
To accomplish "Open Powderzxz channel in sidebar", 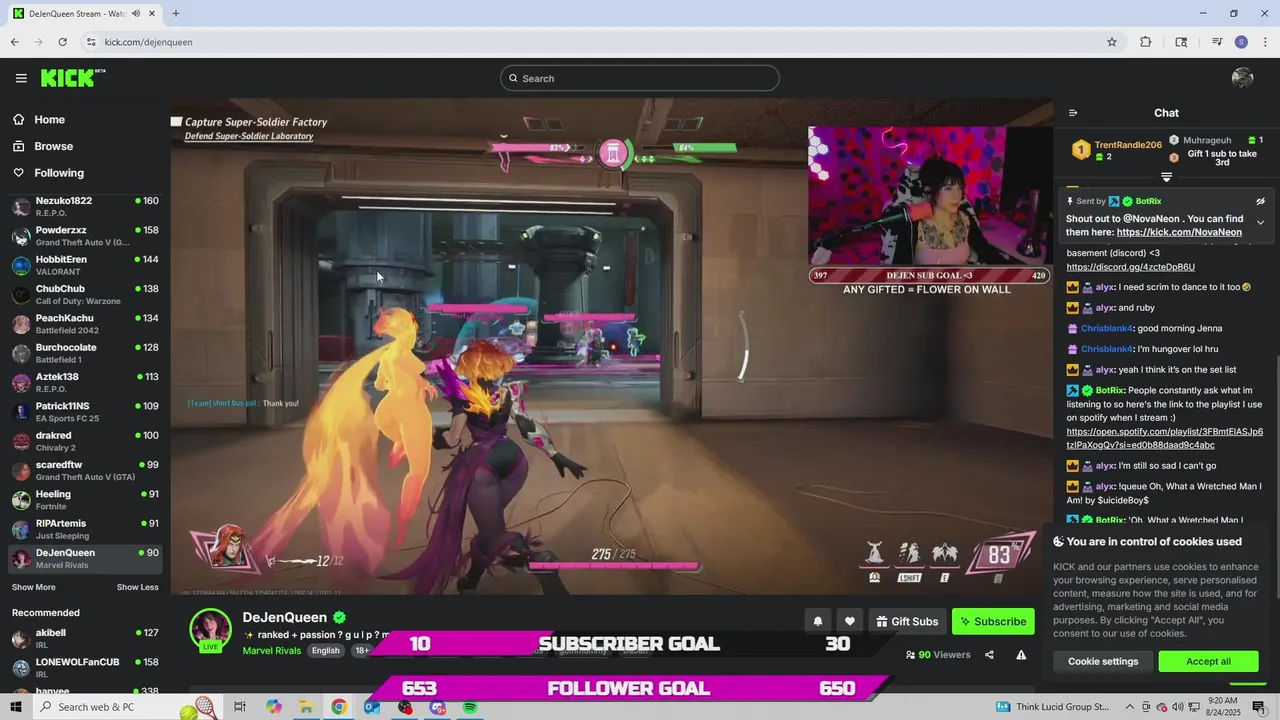I will pos(85,236).
